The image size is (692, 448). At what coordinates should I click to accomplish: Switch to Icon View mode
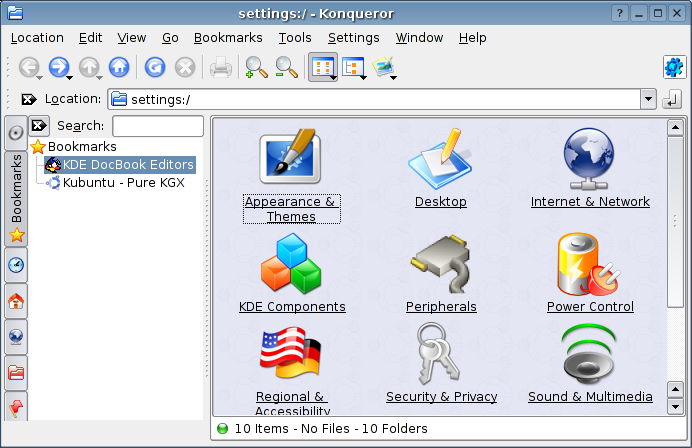tap(322, 68)
